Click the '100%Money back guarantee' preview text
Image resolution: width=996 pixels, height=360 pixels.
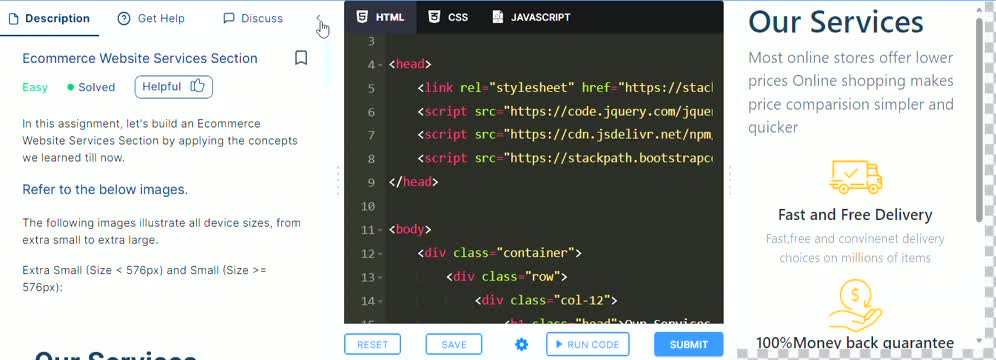855,343
